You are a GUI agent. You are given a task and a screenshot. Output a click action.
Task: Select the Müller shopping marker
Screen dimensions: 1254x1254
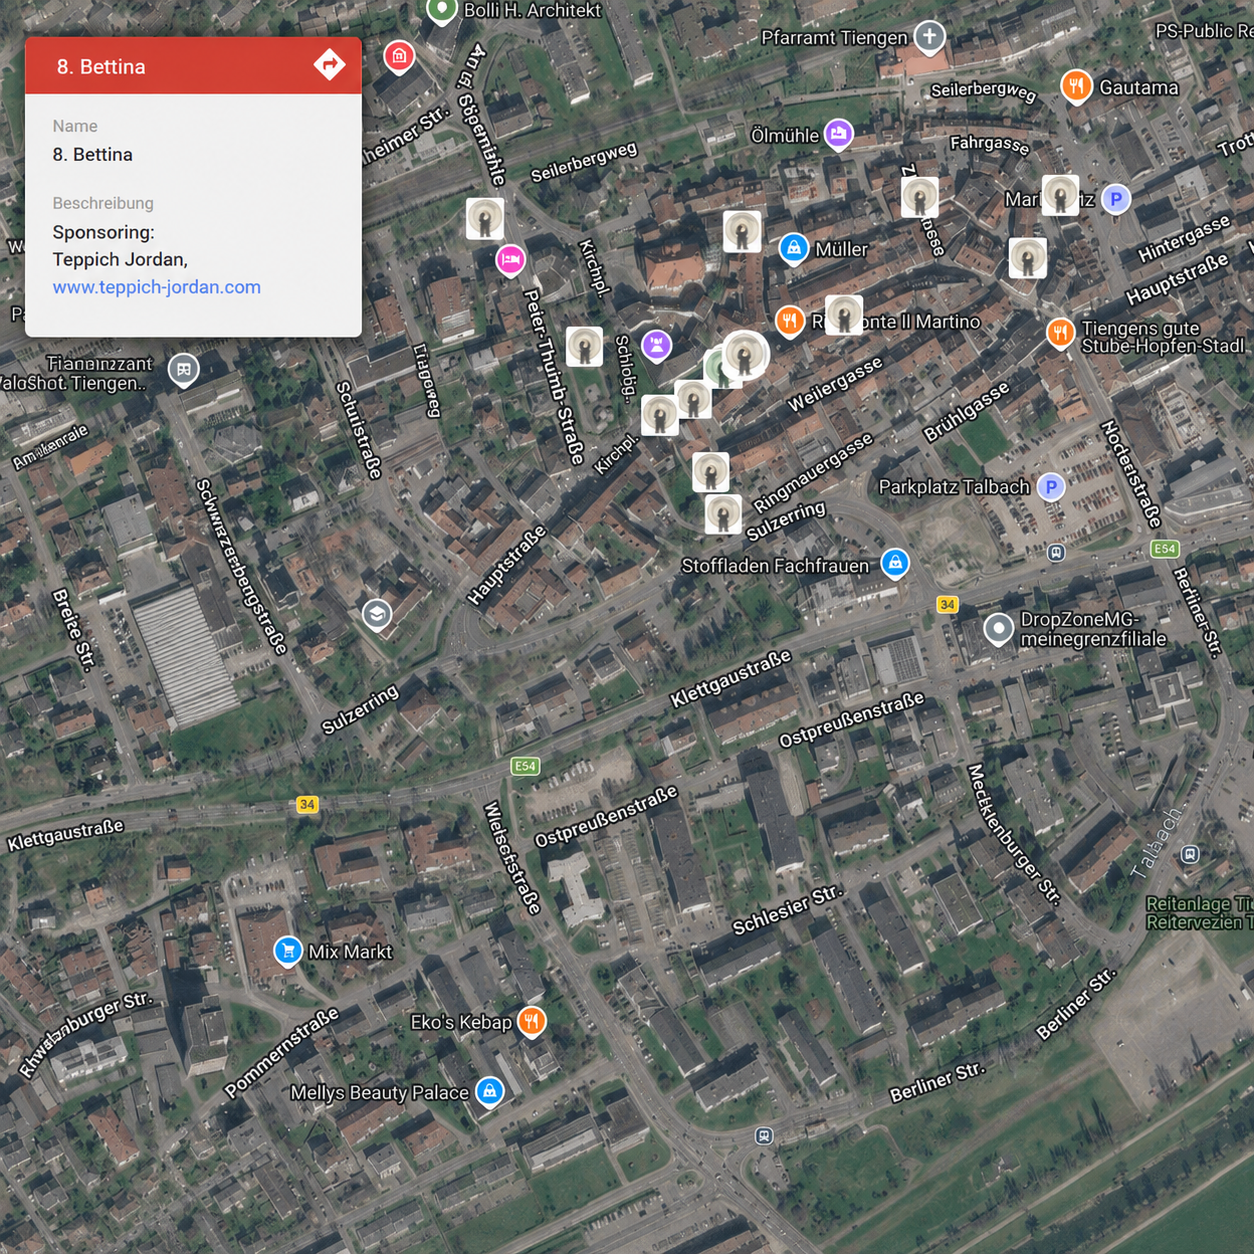[793, 249]
